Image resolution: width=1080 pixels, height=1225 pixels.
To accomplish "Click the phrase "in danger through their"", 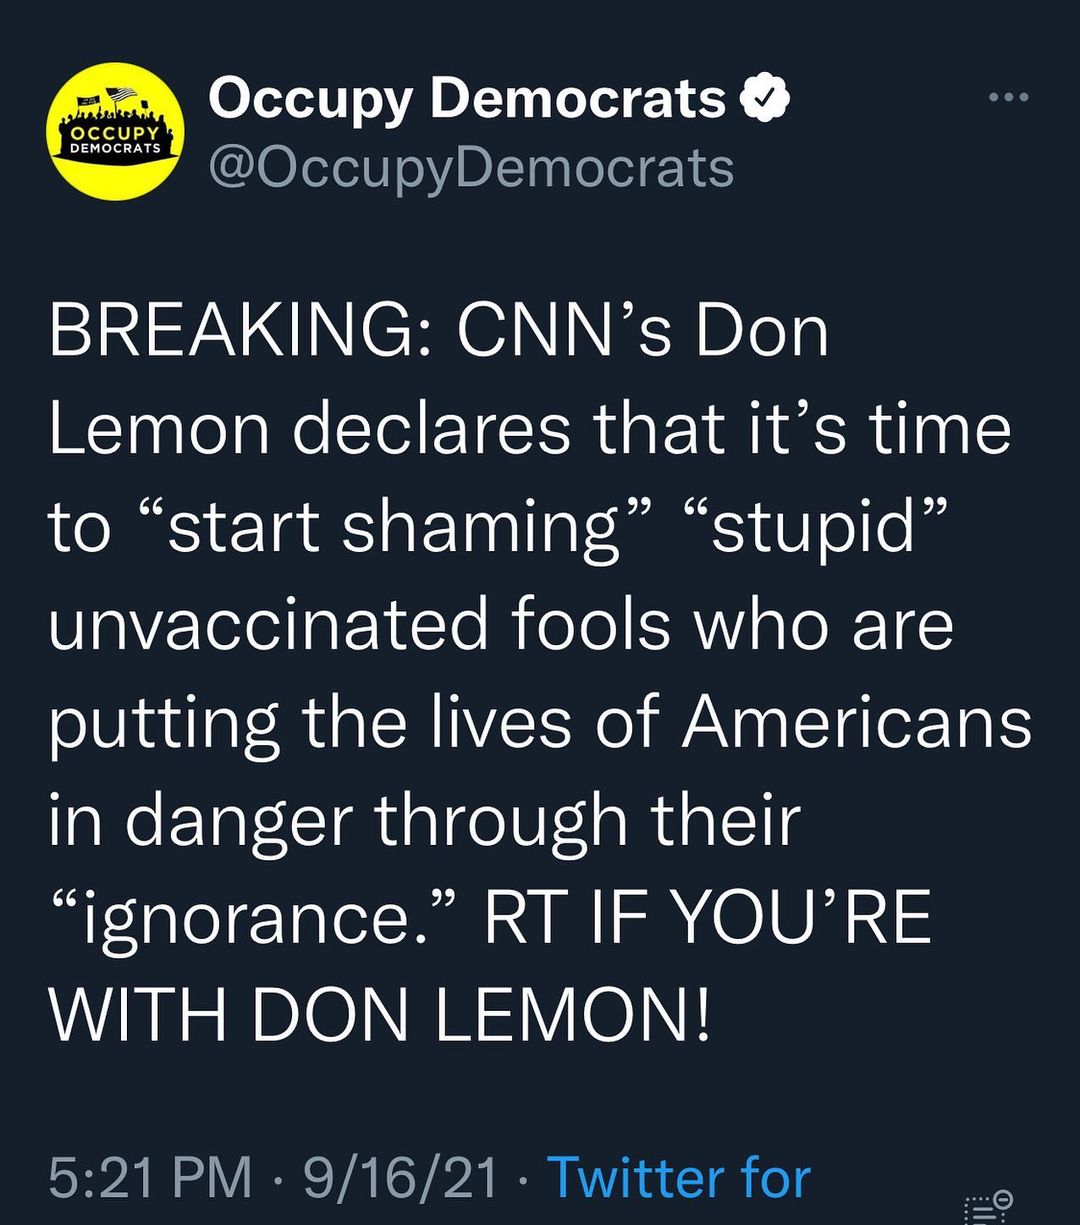I will coord(424,821).
